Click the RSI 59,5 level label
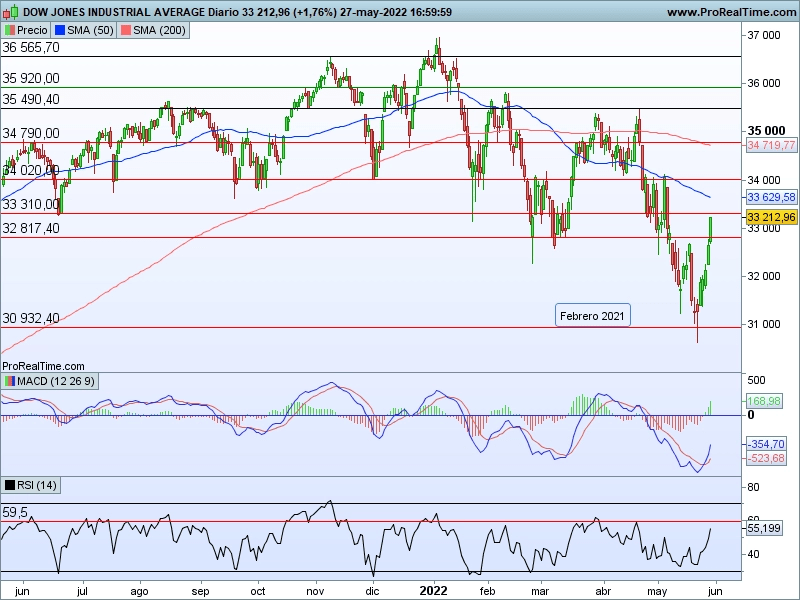The image size is (800, 600). click(15, 512)
